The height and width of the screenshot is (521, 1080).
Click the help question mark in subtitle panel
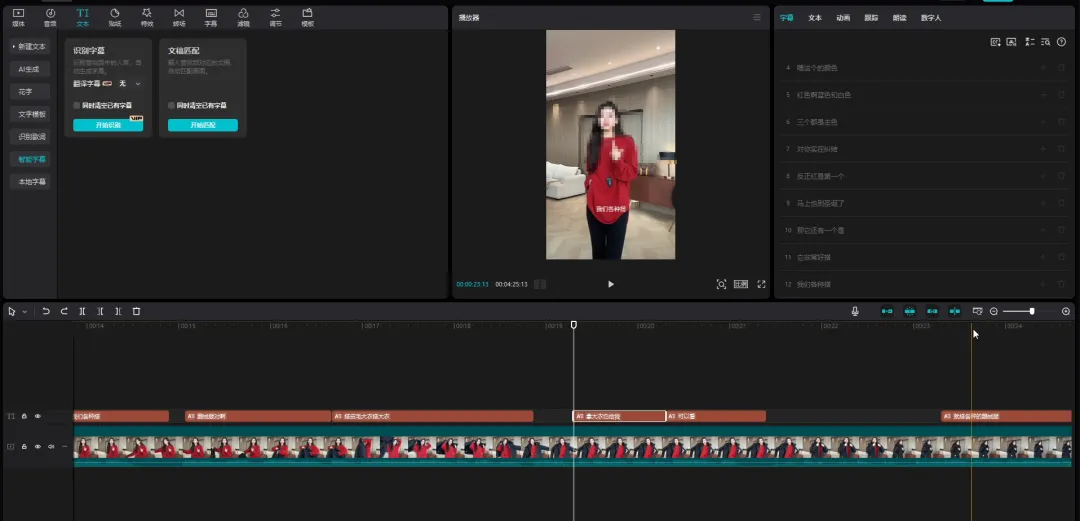tap(1062, 42)
